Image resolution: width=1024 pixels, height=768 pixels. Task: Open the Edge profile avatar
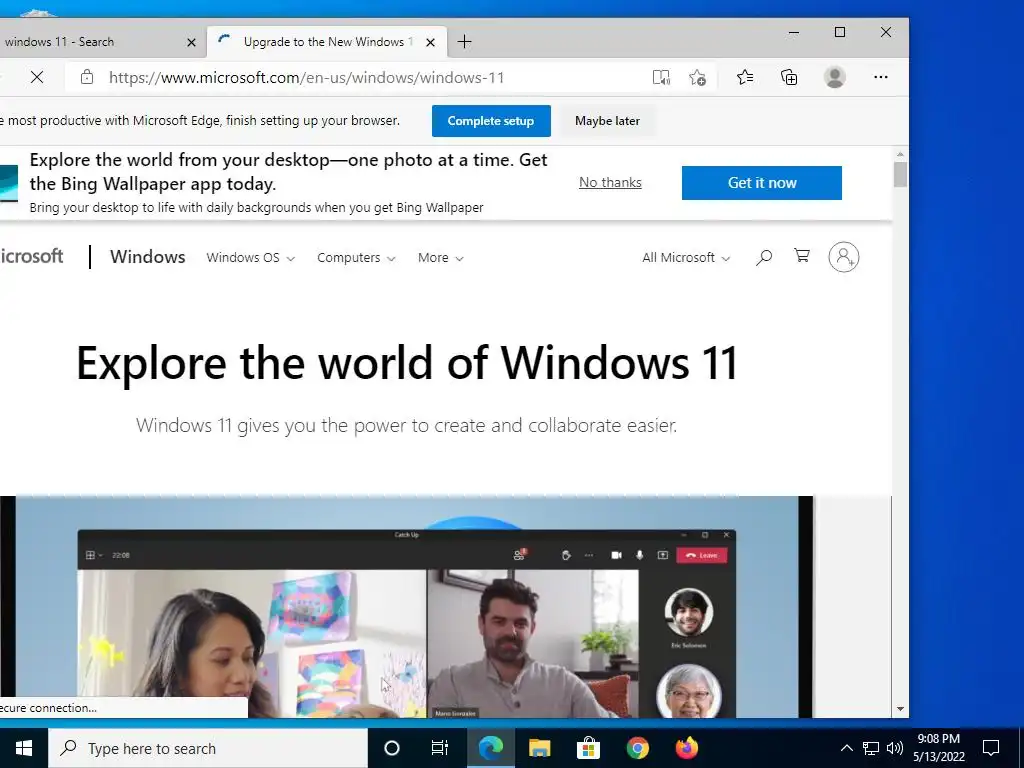[835, 77]
